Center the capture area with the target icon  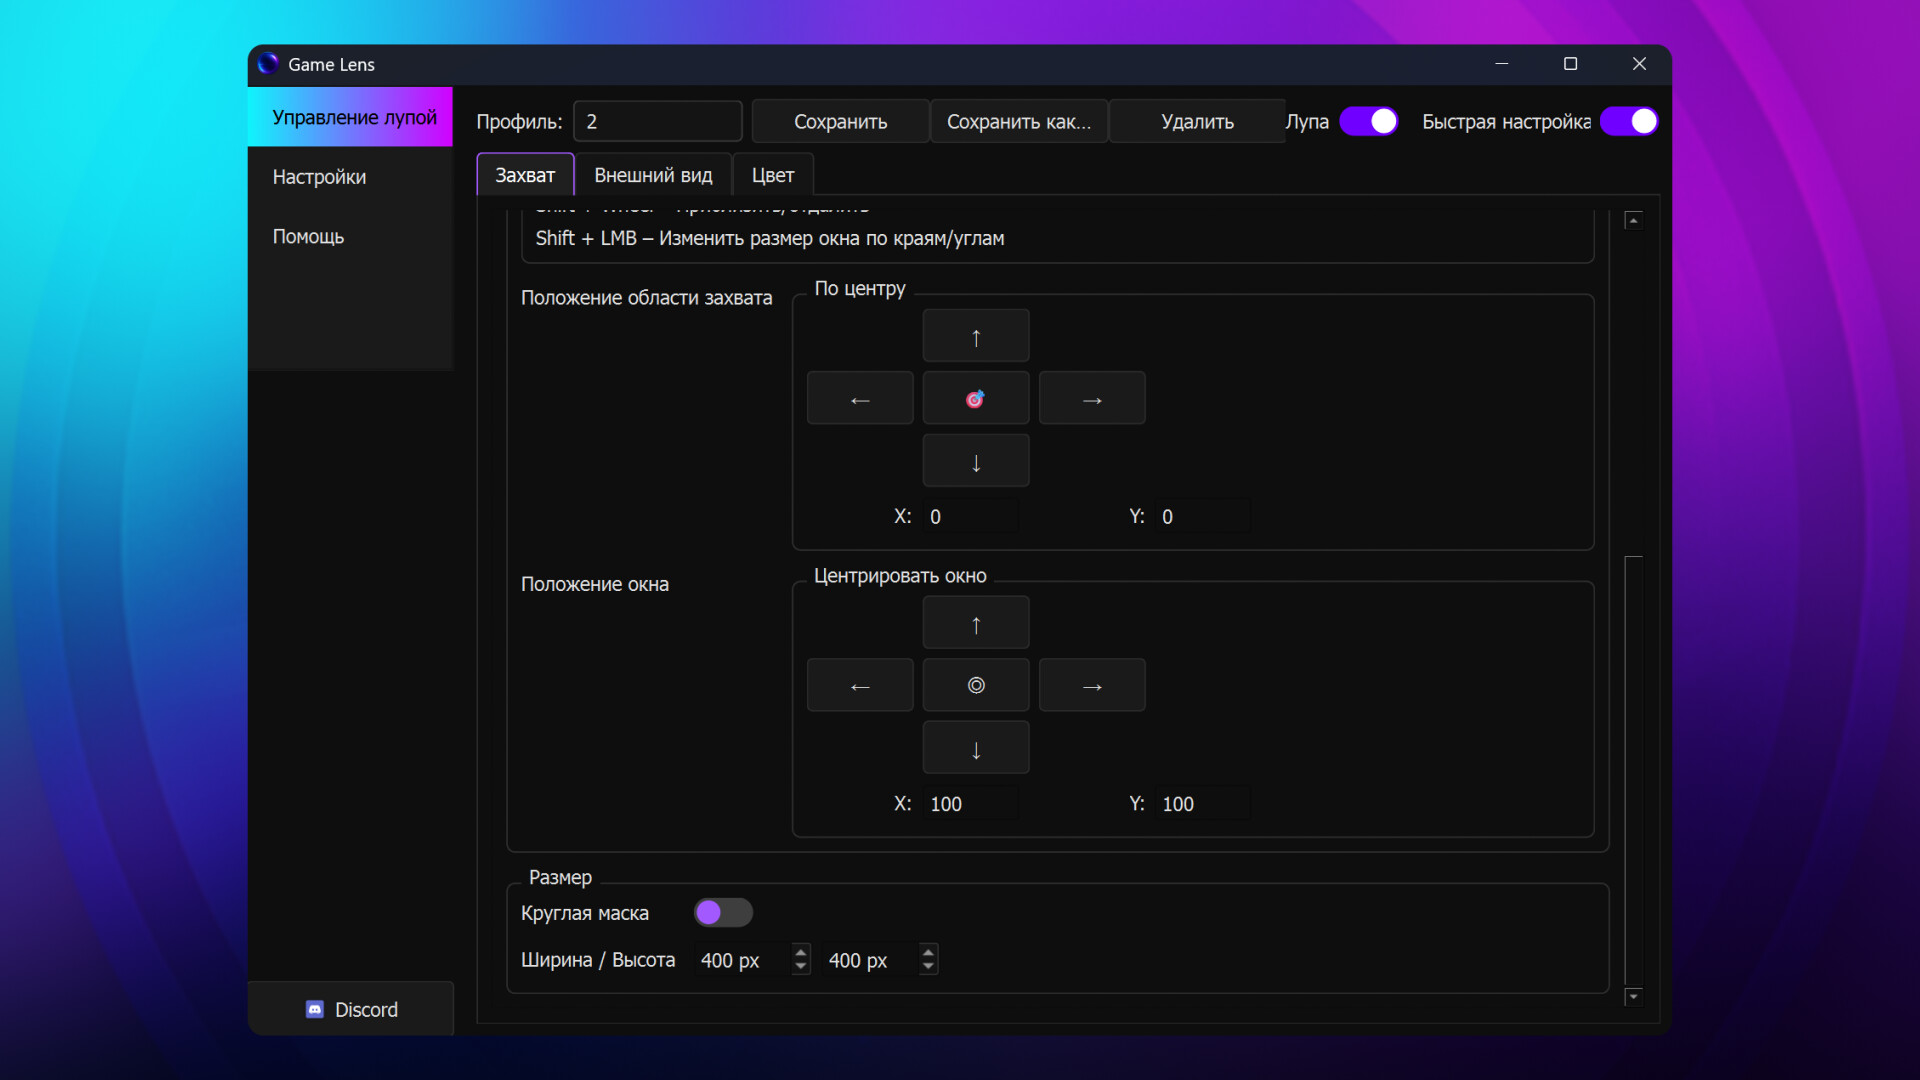point(975,397)
